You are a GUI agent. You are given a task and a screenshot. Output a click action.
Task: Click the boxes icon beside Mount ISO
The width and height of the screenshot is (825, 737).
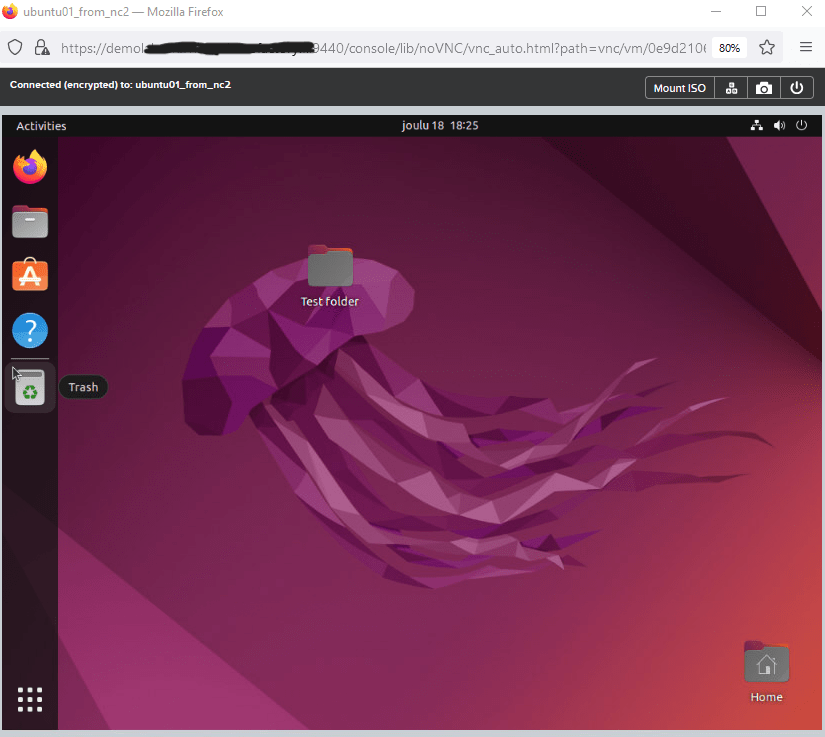732,88
